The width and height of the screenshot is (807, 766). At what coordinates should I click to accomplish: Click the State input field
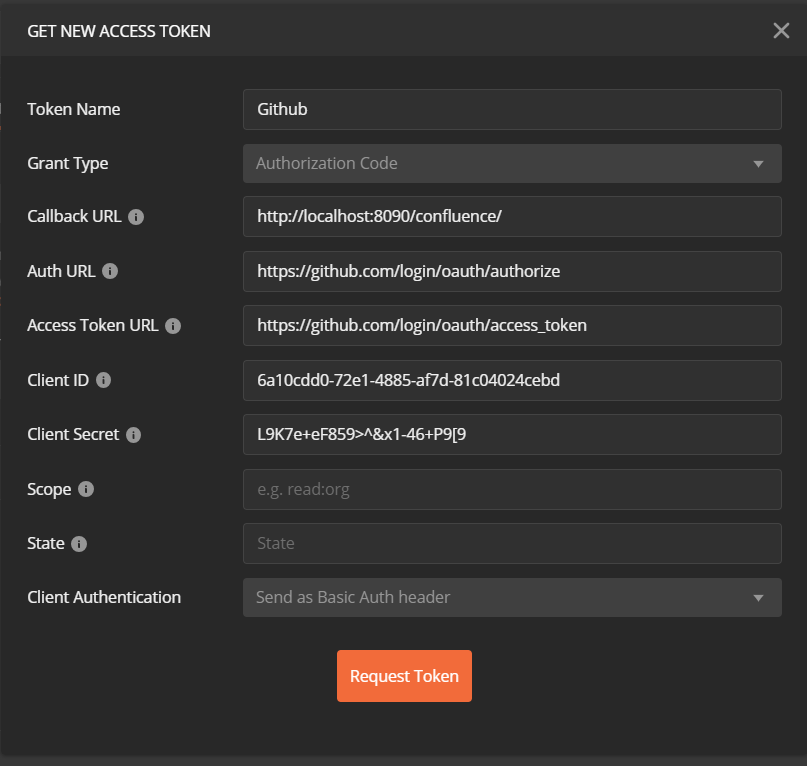[x=512, y=543]
